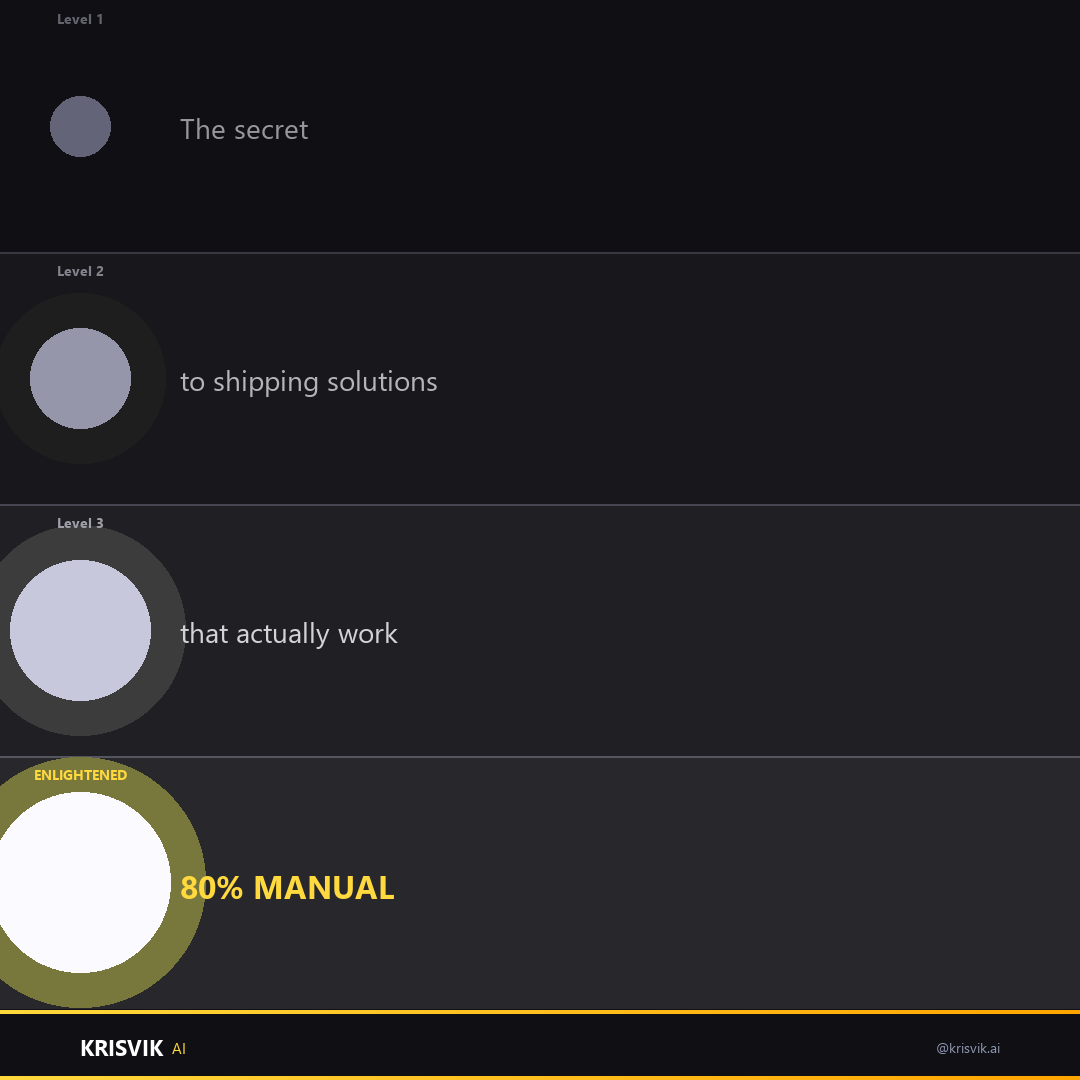Screen dimensions: 1080x1080
Task: Click the olive-yellow glow ring around the white circle
Action: 187,882
